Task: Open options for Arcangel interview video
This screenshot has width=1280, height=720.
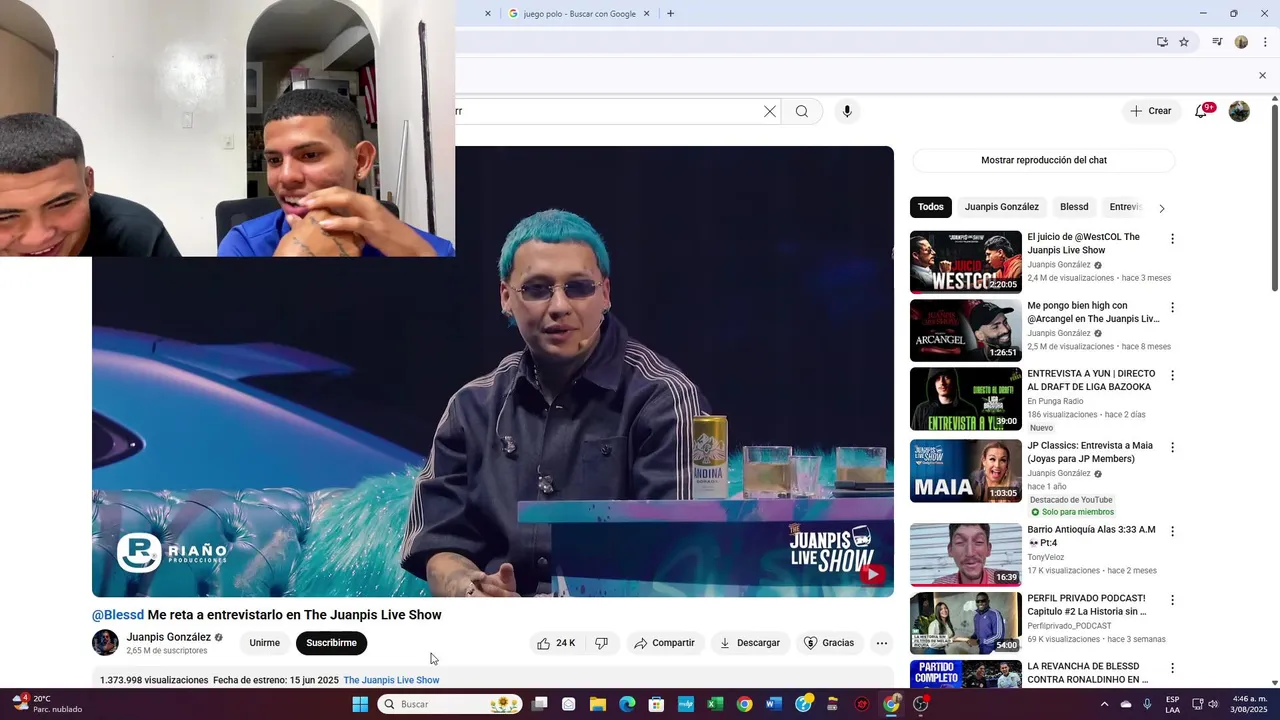Action: [x=1172, y=307]
